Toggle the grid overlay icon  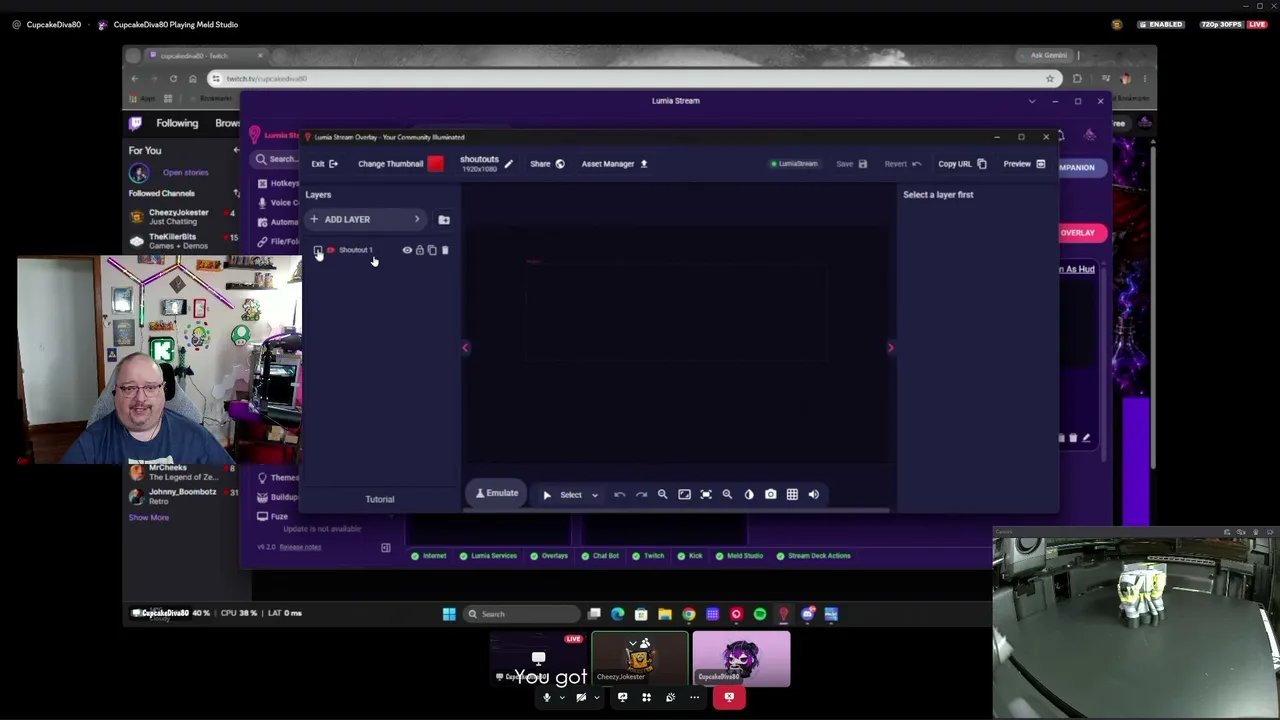pos(792,494)
